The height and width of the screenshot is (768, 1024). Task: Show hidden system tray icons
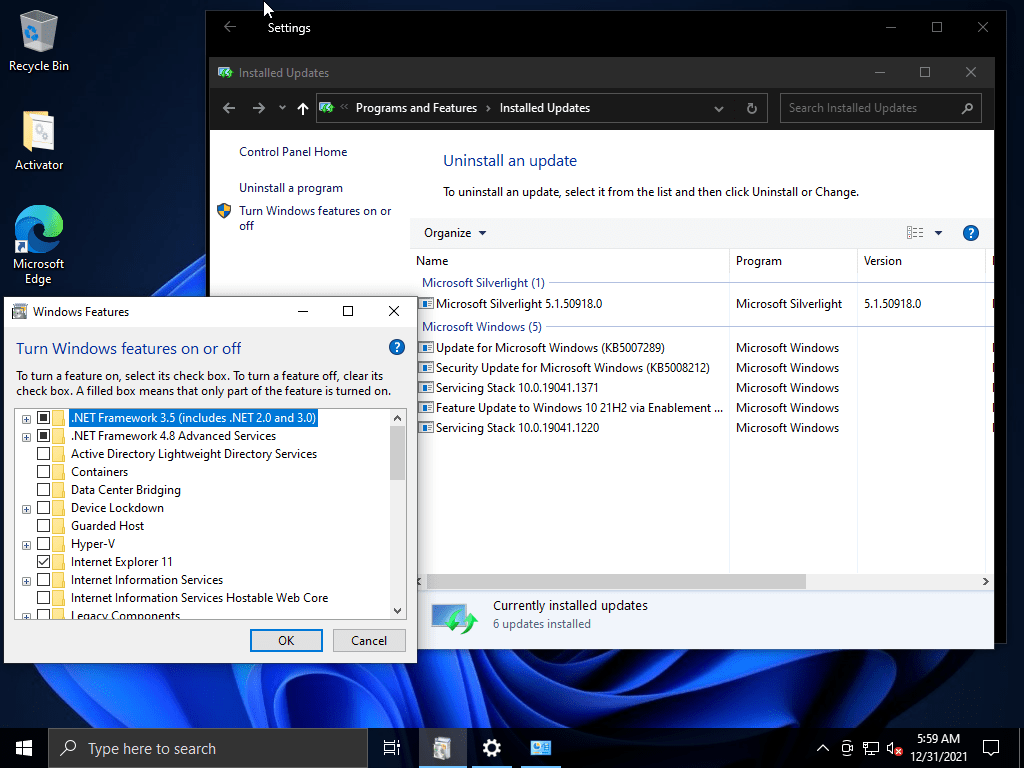(823, 748)
